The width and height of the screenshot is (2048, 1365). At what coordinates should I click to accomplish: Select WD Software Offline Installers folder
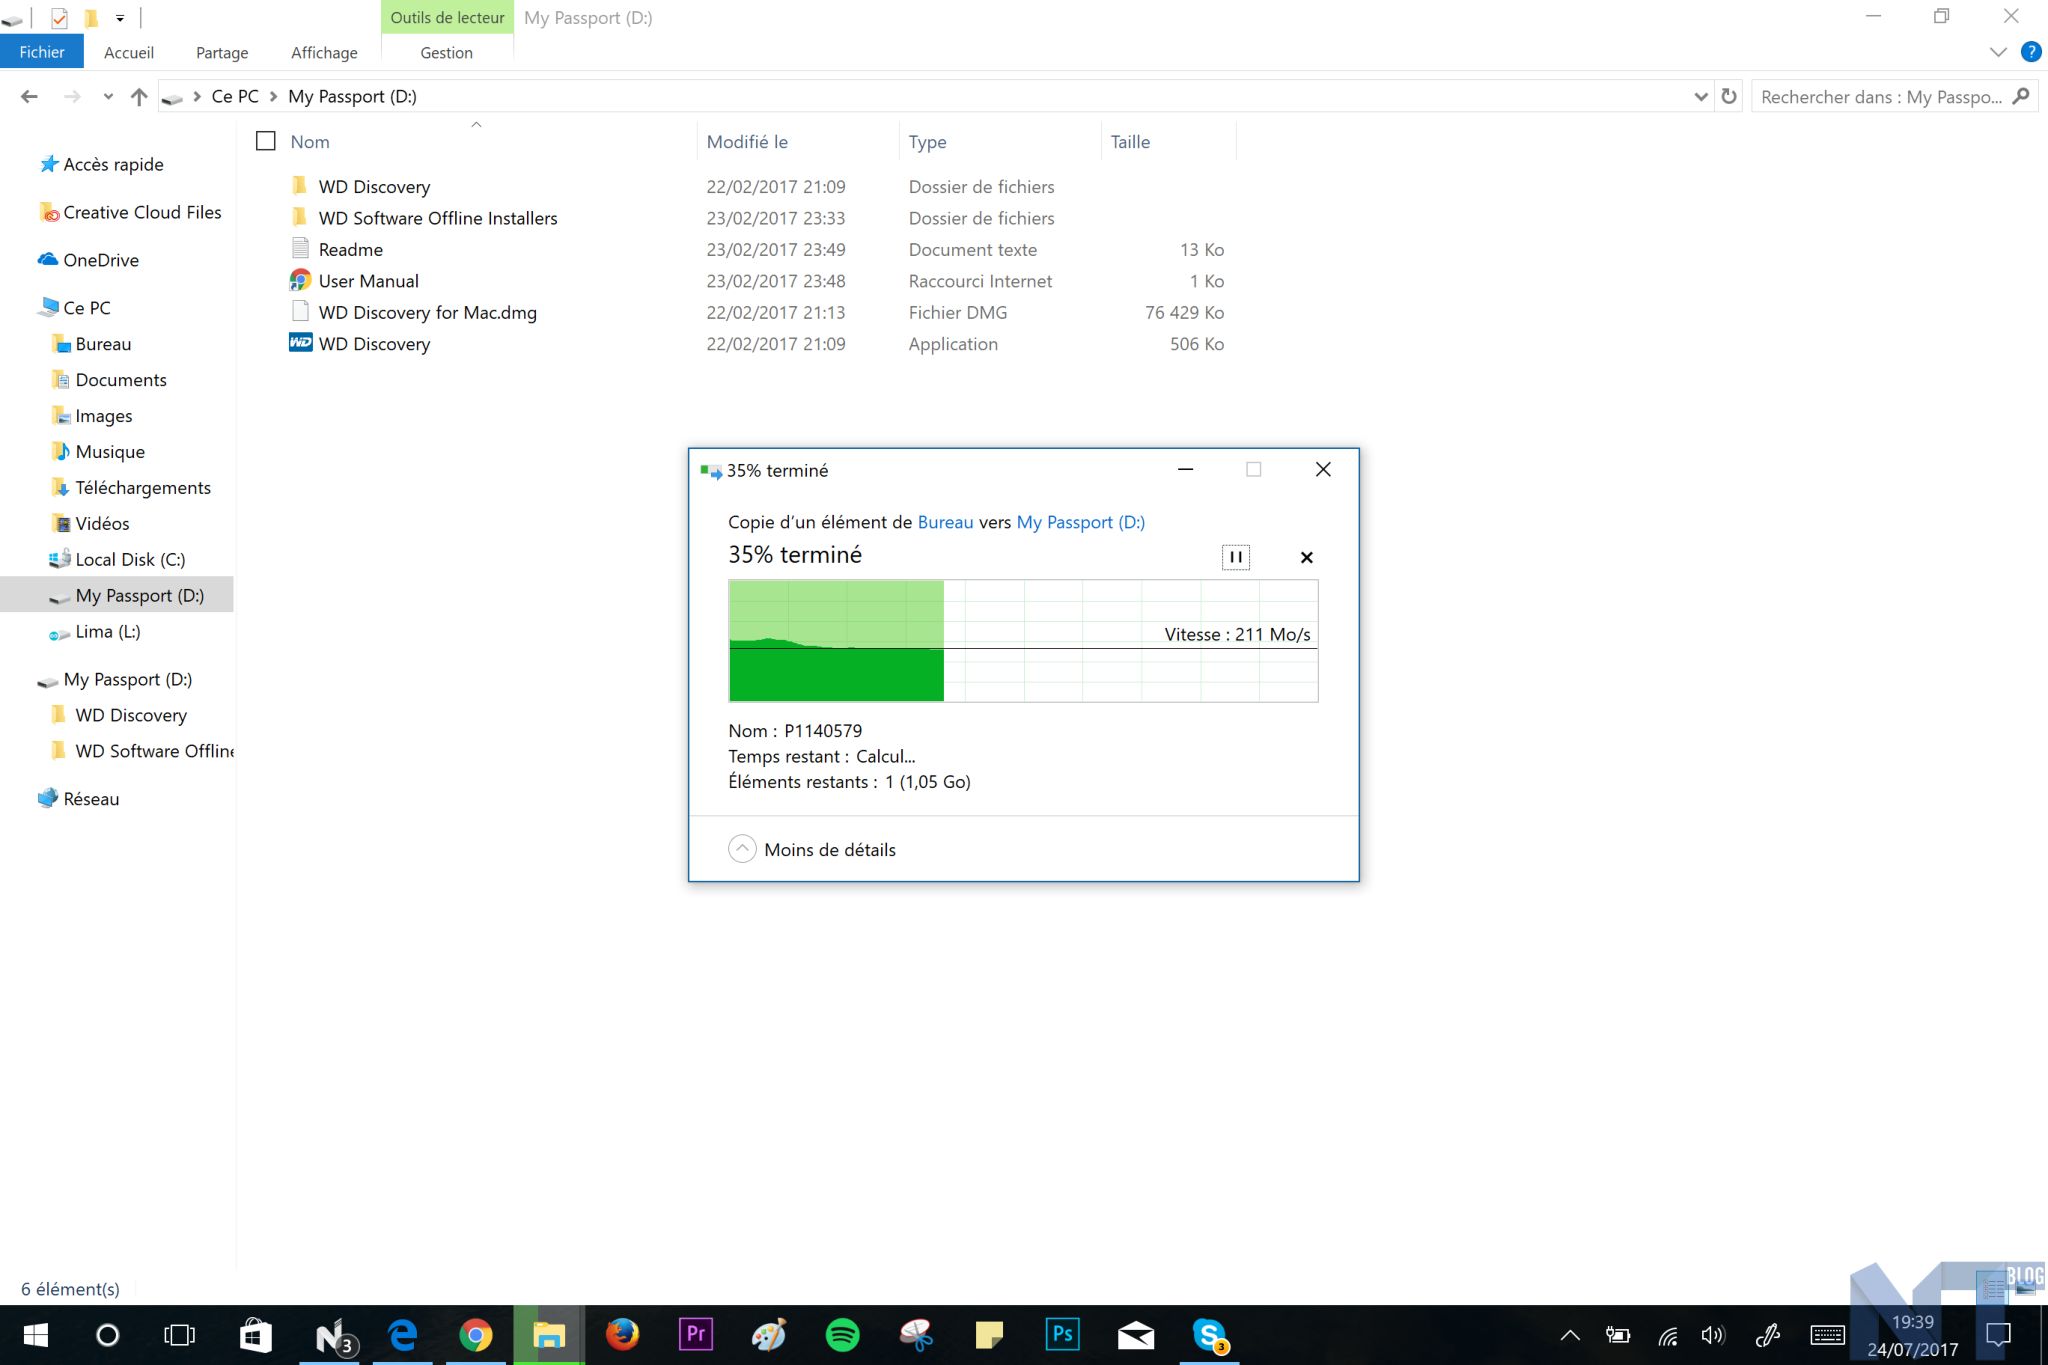[438, 218]
